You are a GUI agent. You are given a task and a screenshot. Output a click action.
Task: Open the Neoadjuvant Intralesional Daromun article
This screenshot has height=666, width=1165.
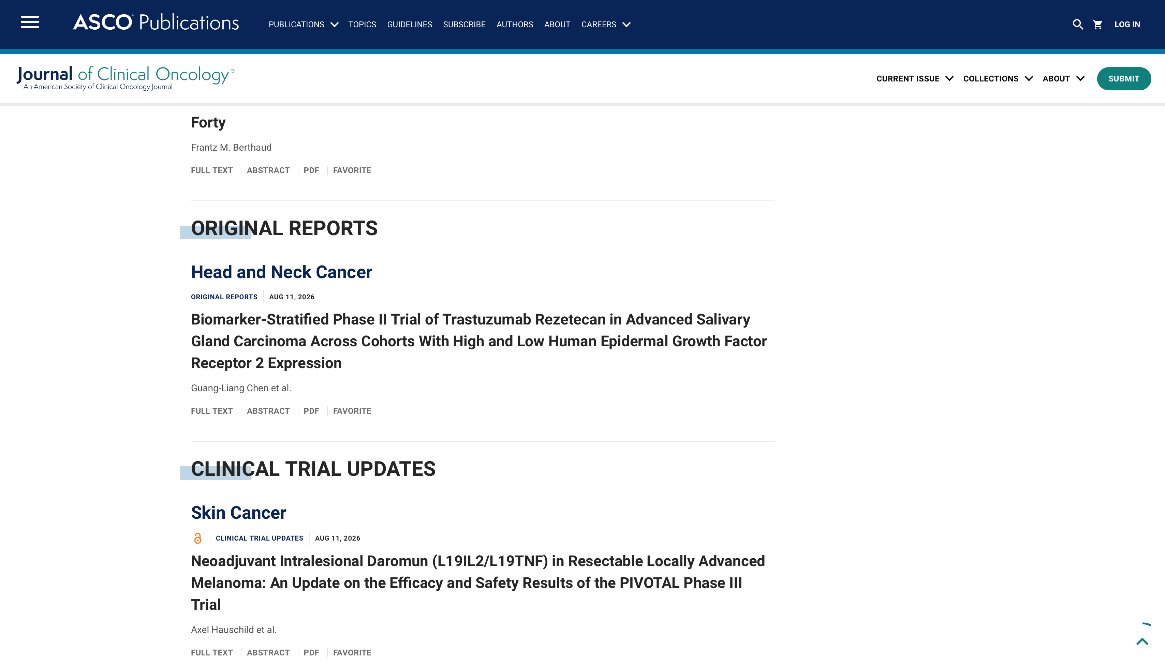pos(478,583)
